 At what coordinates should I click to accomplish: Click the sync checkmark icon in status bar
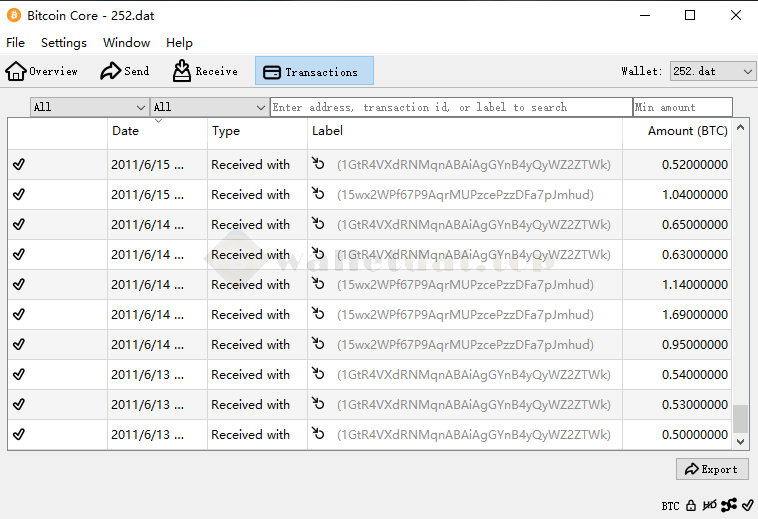click(x=747, y=505)
